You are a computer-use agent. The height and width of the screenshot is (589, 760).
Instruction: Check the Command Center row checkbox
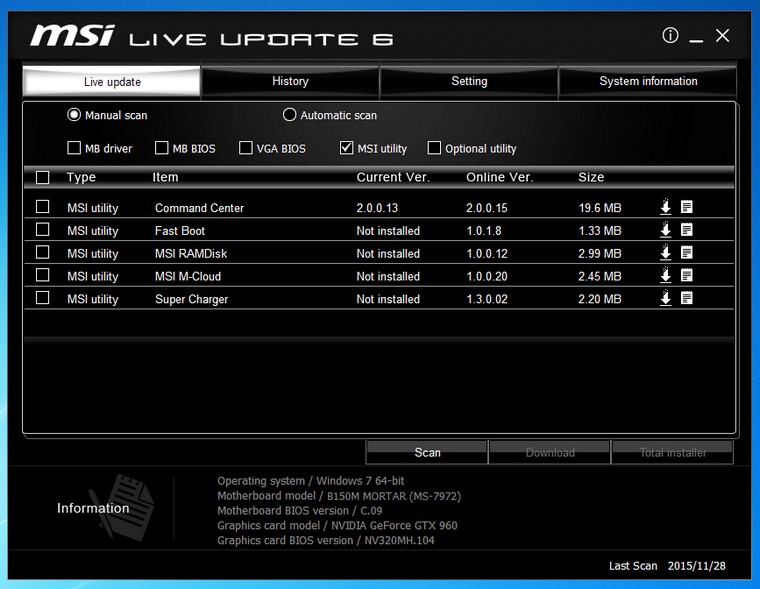pos(43,207)
